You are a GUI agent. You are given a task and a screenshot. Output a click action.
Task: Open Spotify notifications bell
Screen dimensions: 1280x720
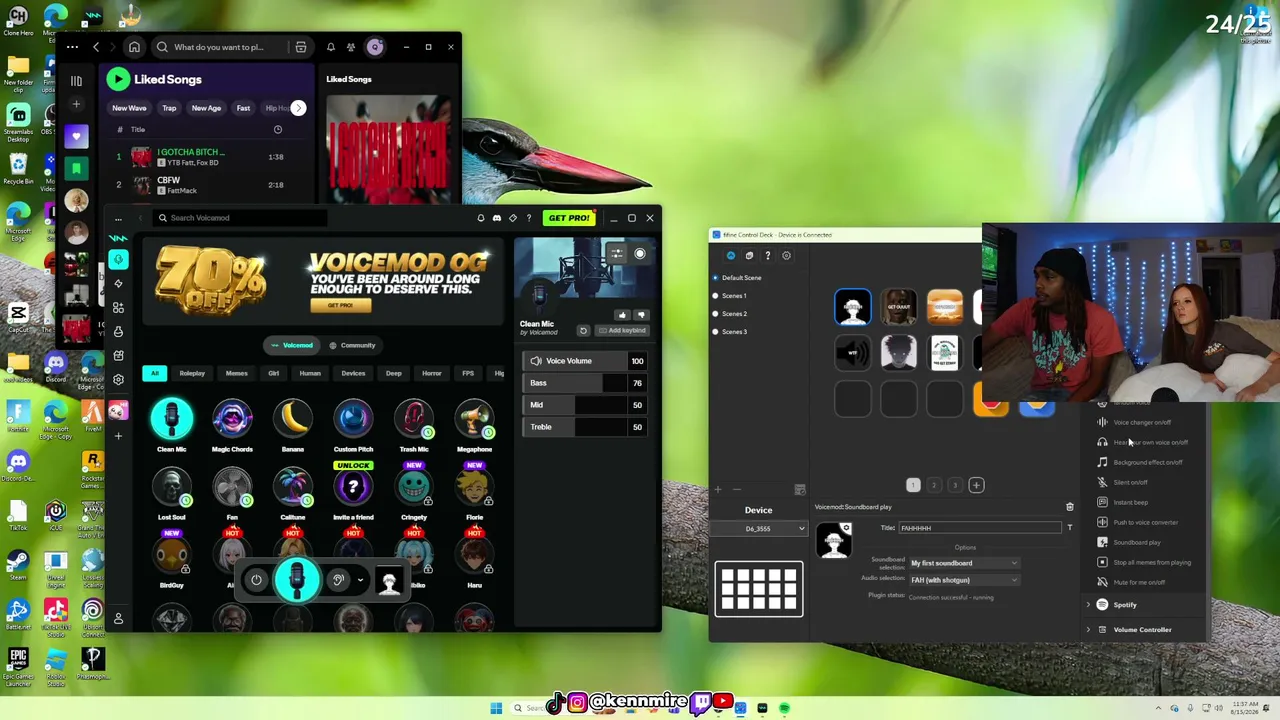[x=331, y=47]
